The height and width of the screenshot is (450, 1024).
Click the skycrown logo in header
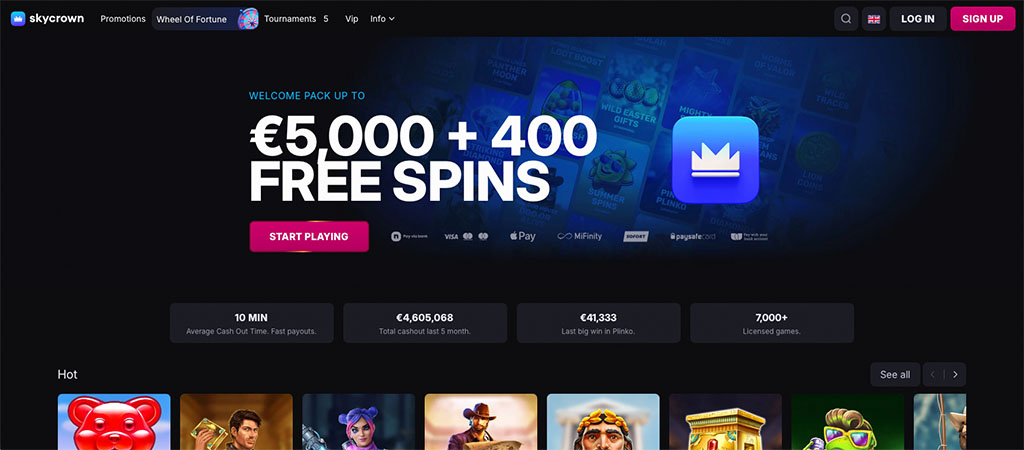48,18
